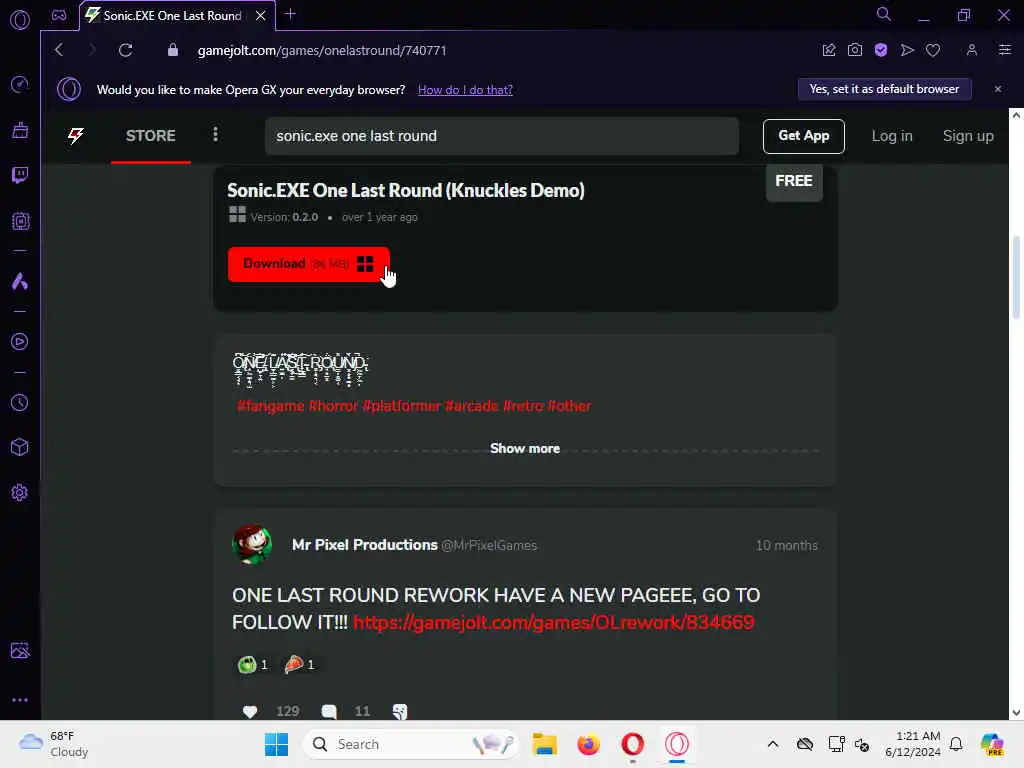This screenshot has height=768, width=1024.
Task: Open the Game Jolt more options menu
Action: pos(216,135)
